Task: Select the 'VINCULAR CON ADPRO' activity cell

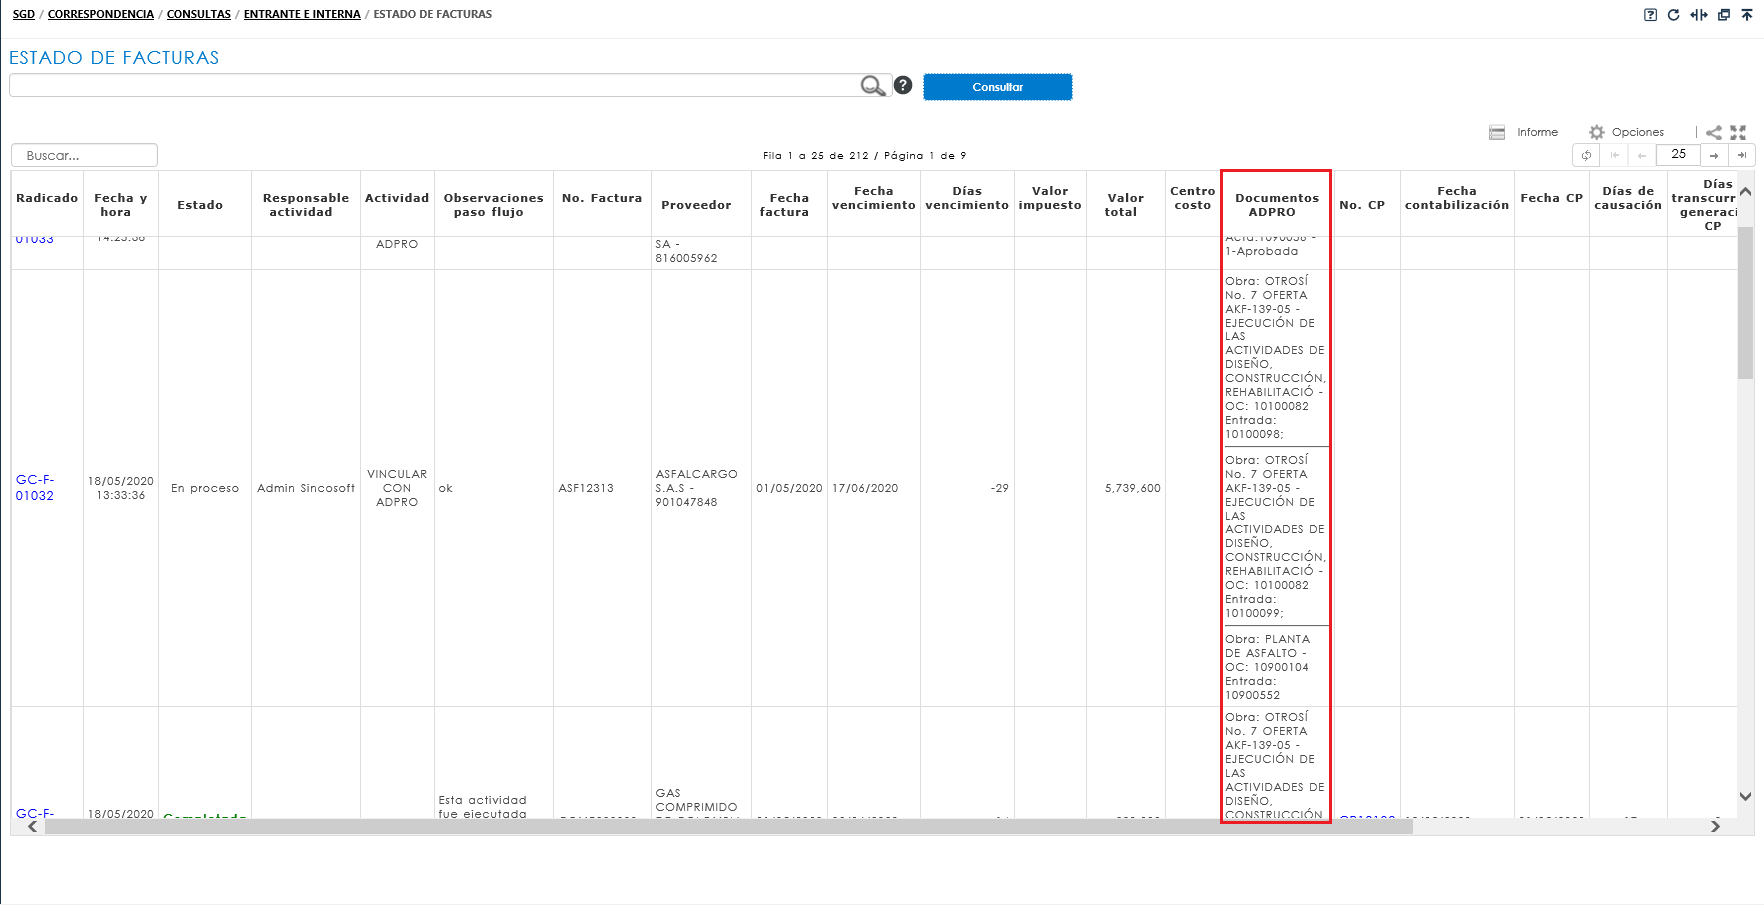Action: pyautogui.click(x=397, y=488)
